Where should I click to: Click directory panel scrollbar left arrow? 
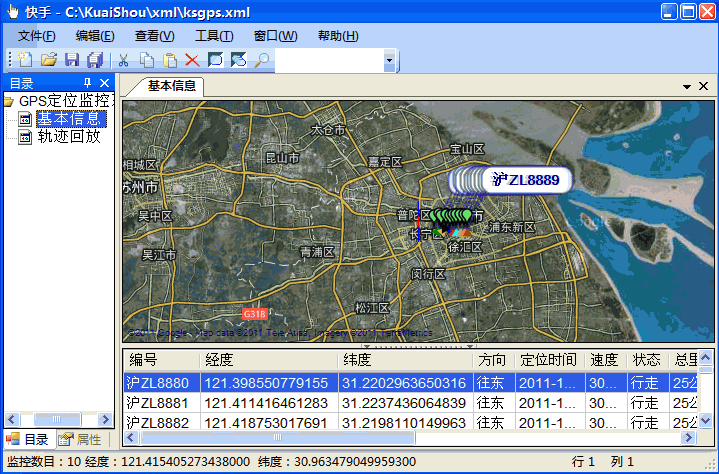(x=12, y=419)
